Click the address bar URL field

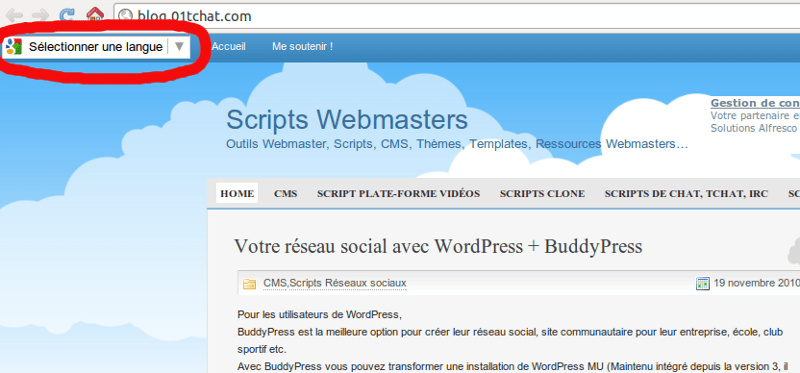pyautogui.click(x=457, y=16)
